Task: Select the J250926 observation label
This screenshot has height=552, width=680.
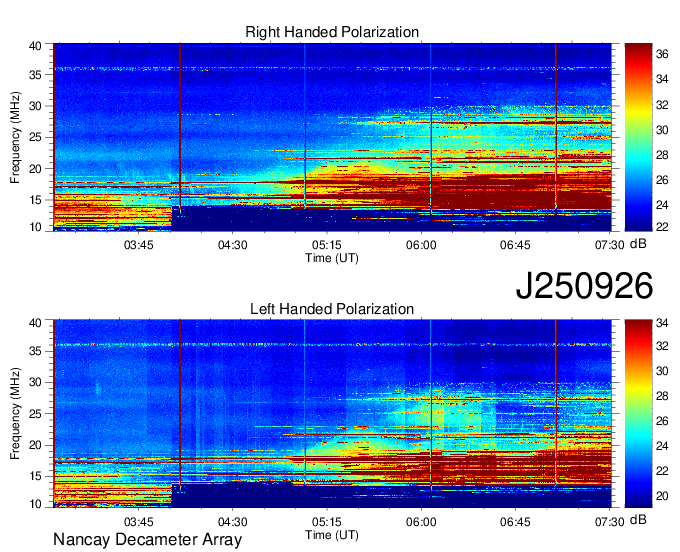Action: click(x=584, y=286)
